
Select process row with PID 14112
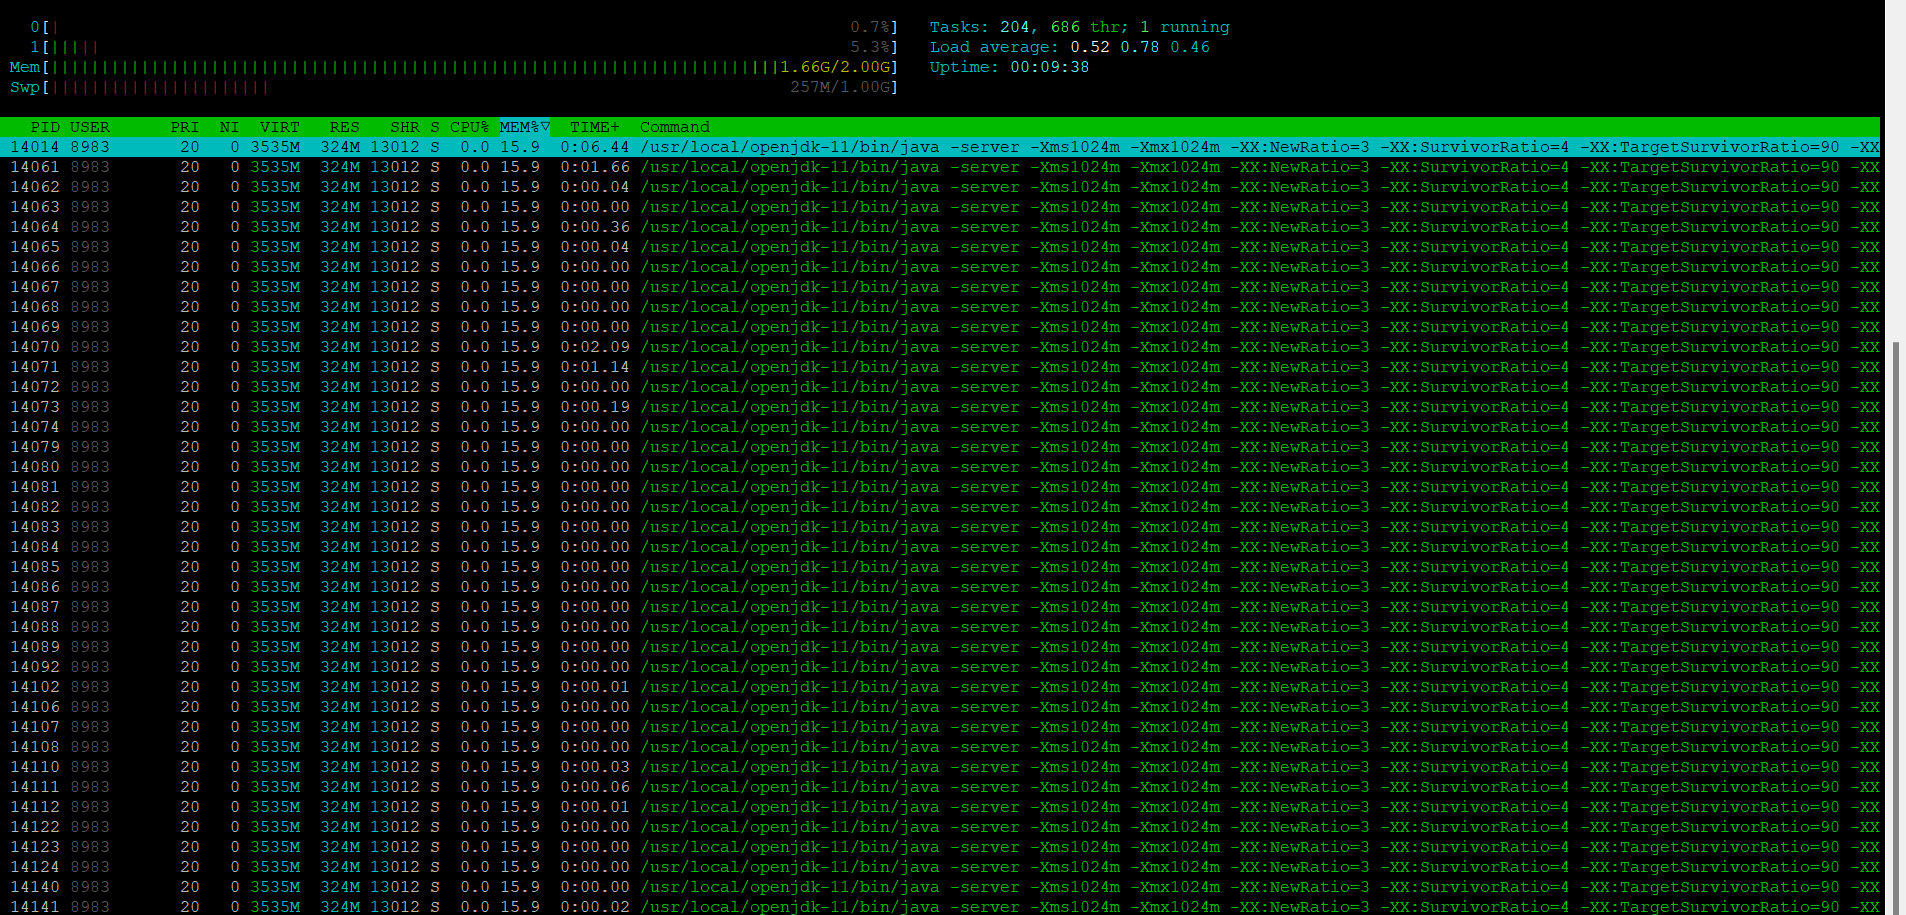point(940,807)
